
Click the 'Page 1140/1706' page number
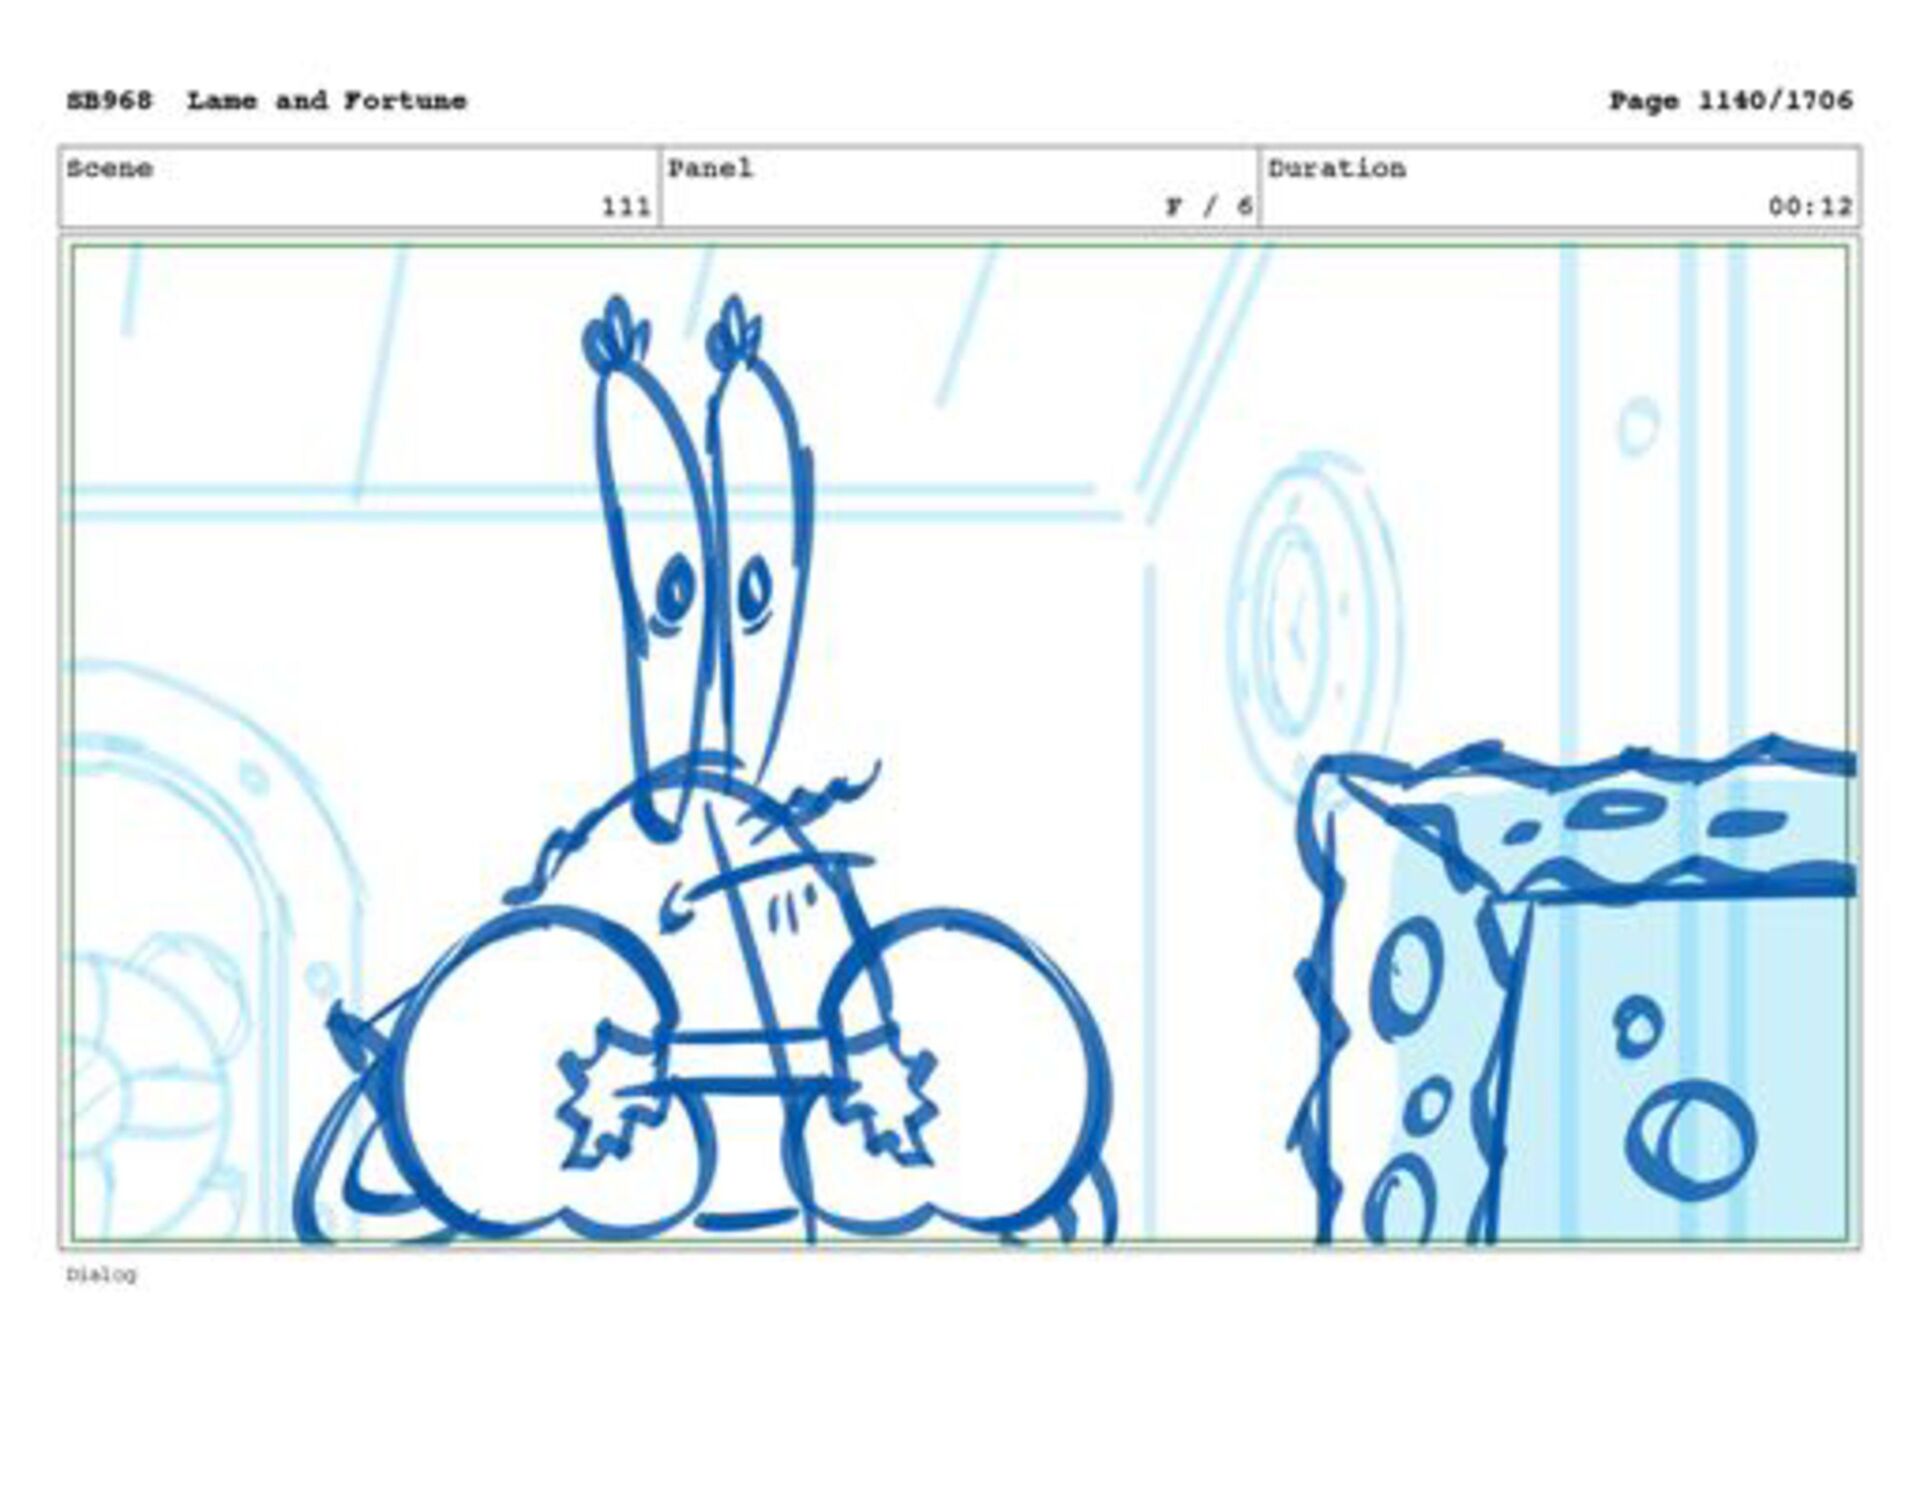[1730, 101]
